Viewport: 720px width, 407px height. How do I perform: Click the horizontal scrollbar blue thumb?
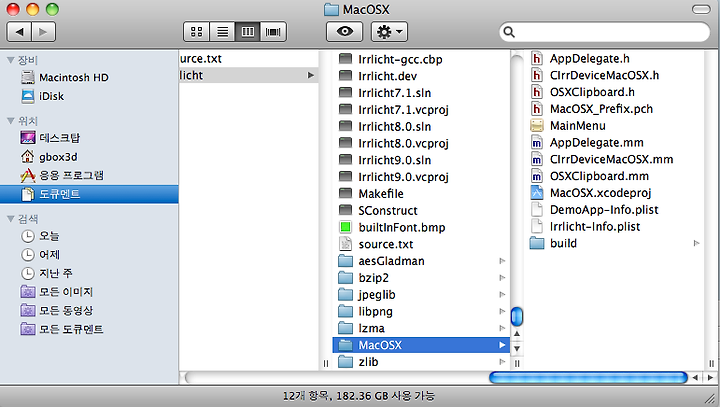pyautogui.click(x=588, y=378)
